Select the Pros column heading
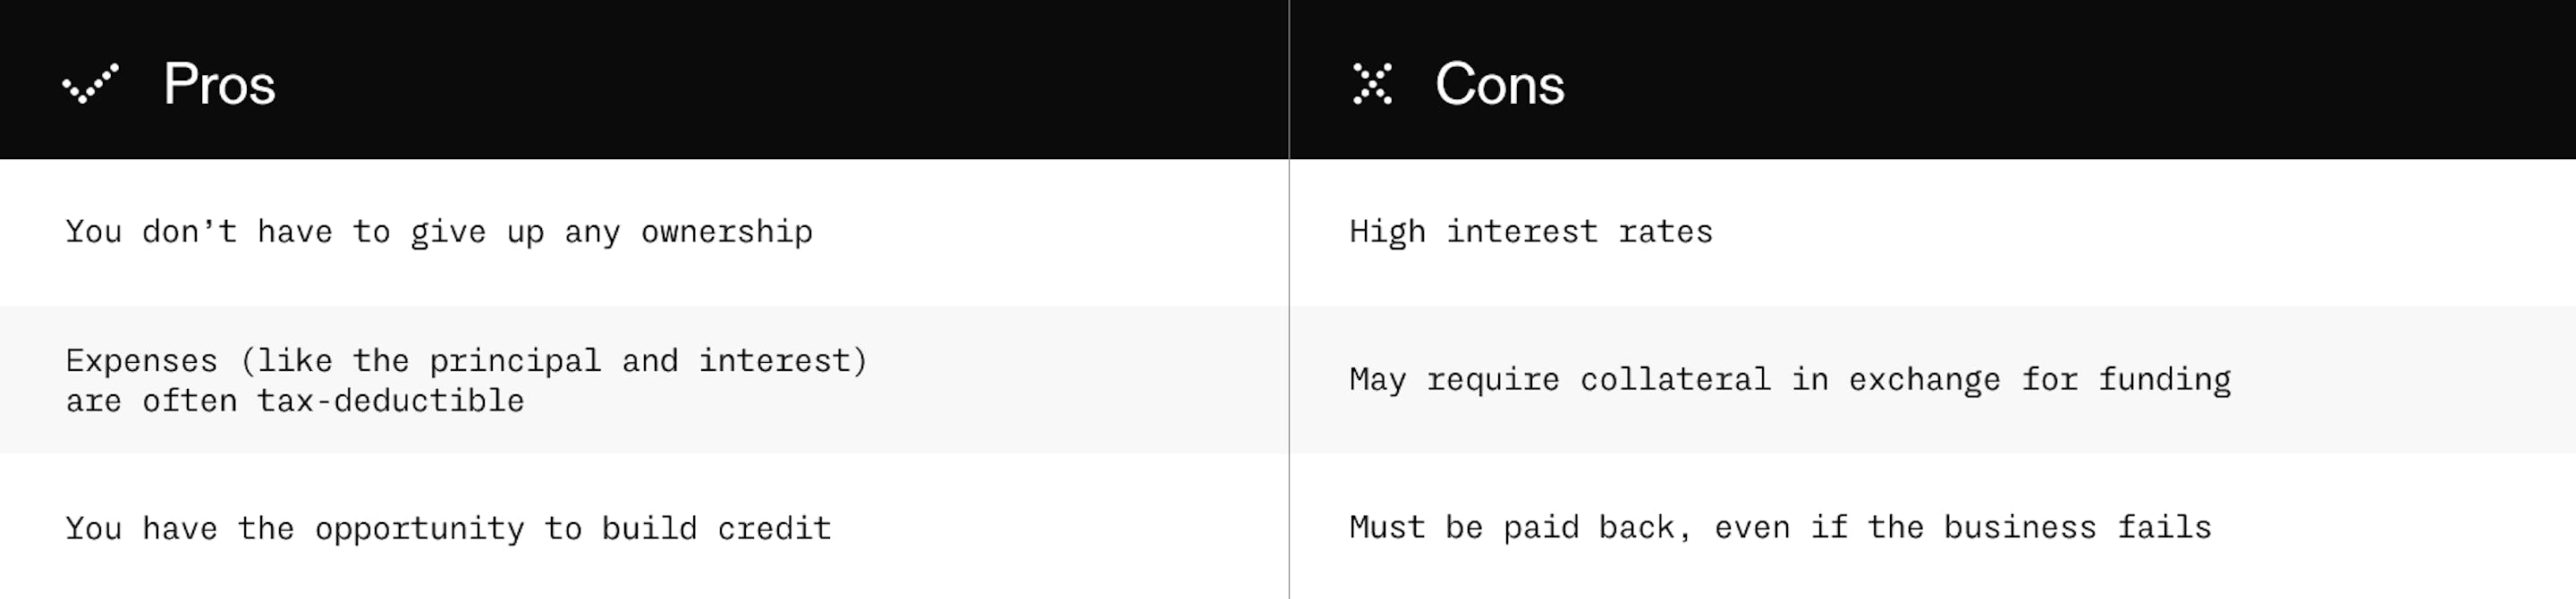2576x599 pixels. pyautogui.click(x=219, y=84)
